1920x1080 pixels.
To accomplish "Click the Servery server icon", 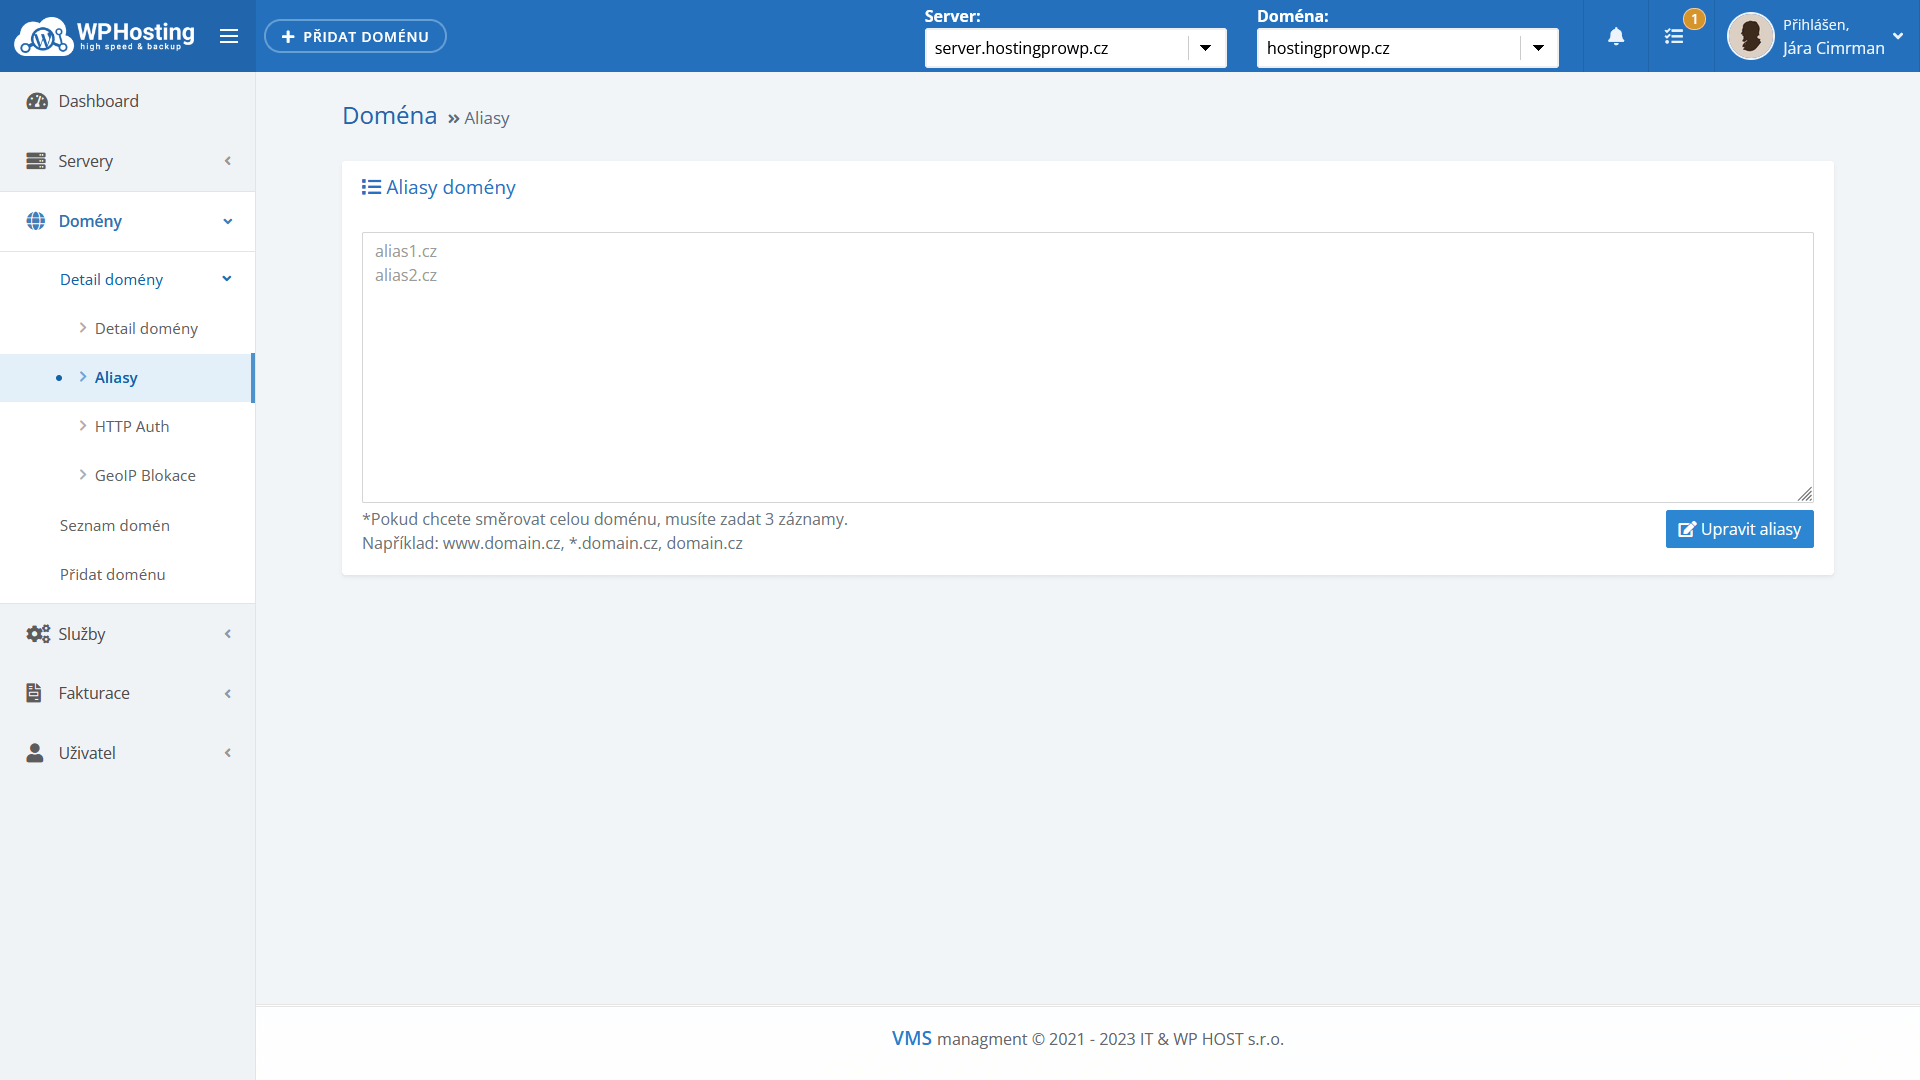I will (x=36, y=161).
